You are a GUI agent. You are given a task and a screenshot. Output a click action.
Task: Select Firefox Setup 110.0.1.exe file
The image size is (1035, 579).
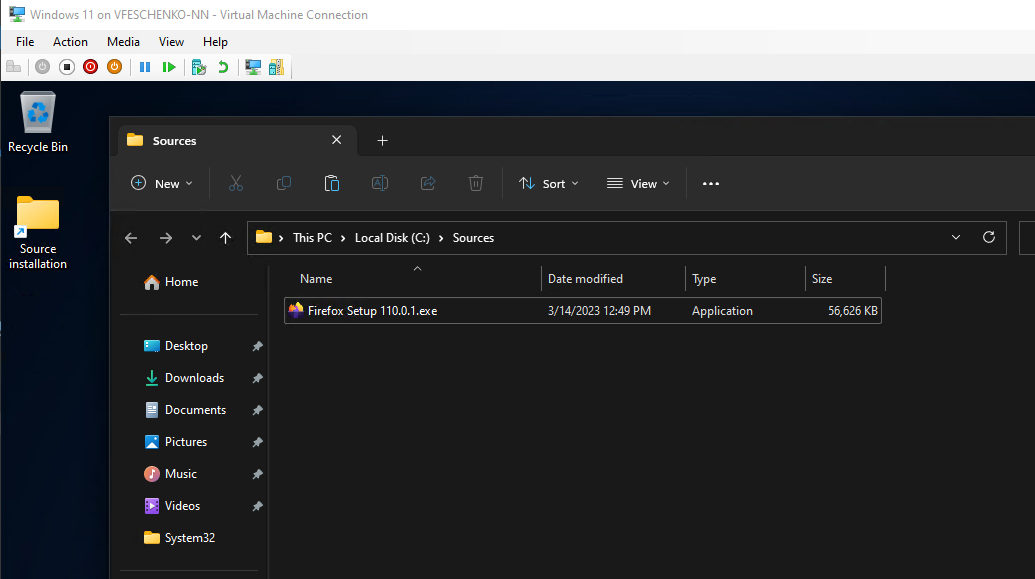pyautogui.click(x=583, y=311)
